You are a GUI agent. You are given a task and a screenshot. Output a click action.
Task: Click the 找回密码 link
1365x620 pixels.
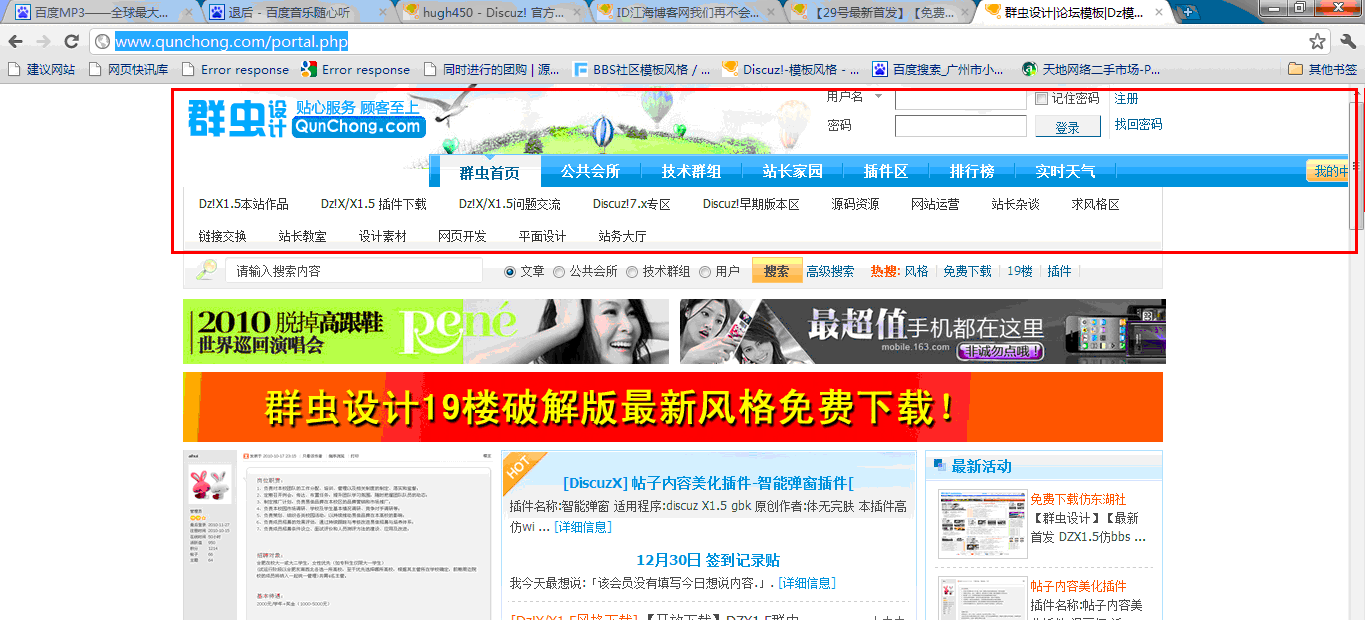coord(1138,124)
